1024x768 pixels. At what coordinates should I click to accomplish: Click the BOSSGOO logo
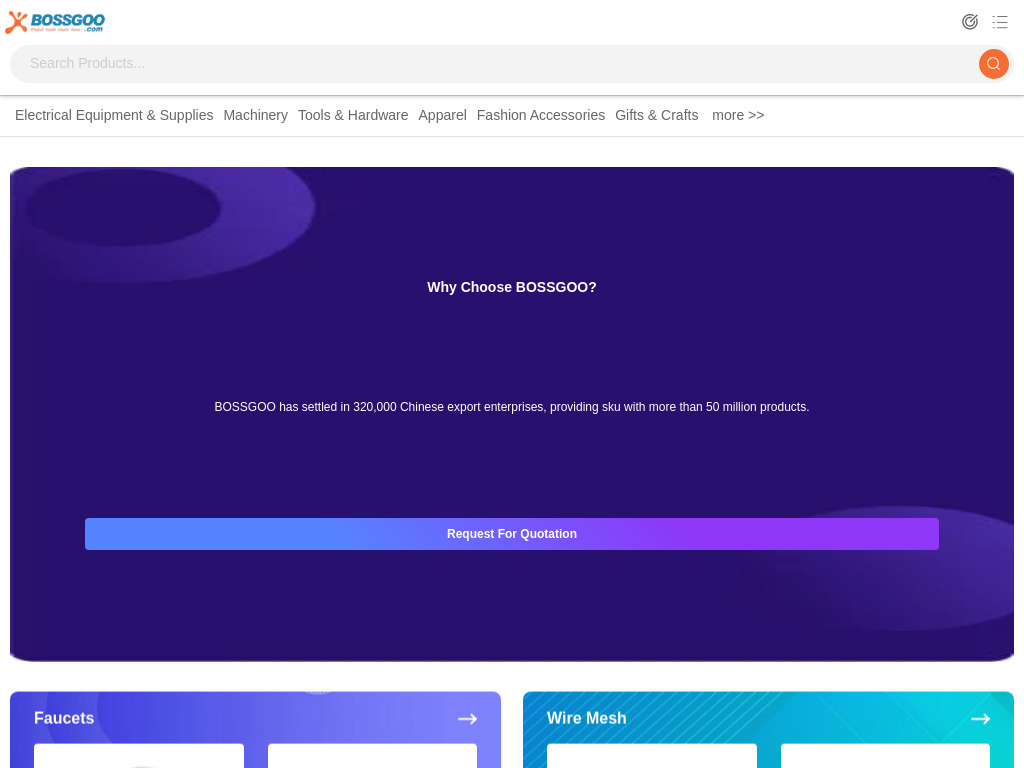pyautogui.click(x=55, y=22)
